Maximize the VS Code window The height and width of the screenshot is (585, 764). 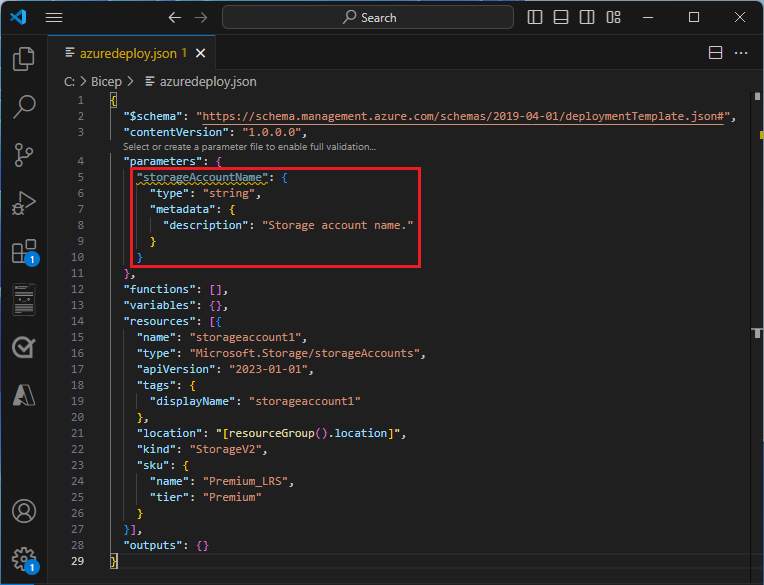click(x=694, y=18)
